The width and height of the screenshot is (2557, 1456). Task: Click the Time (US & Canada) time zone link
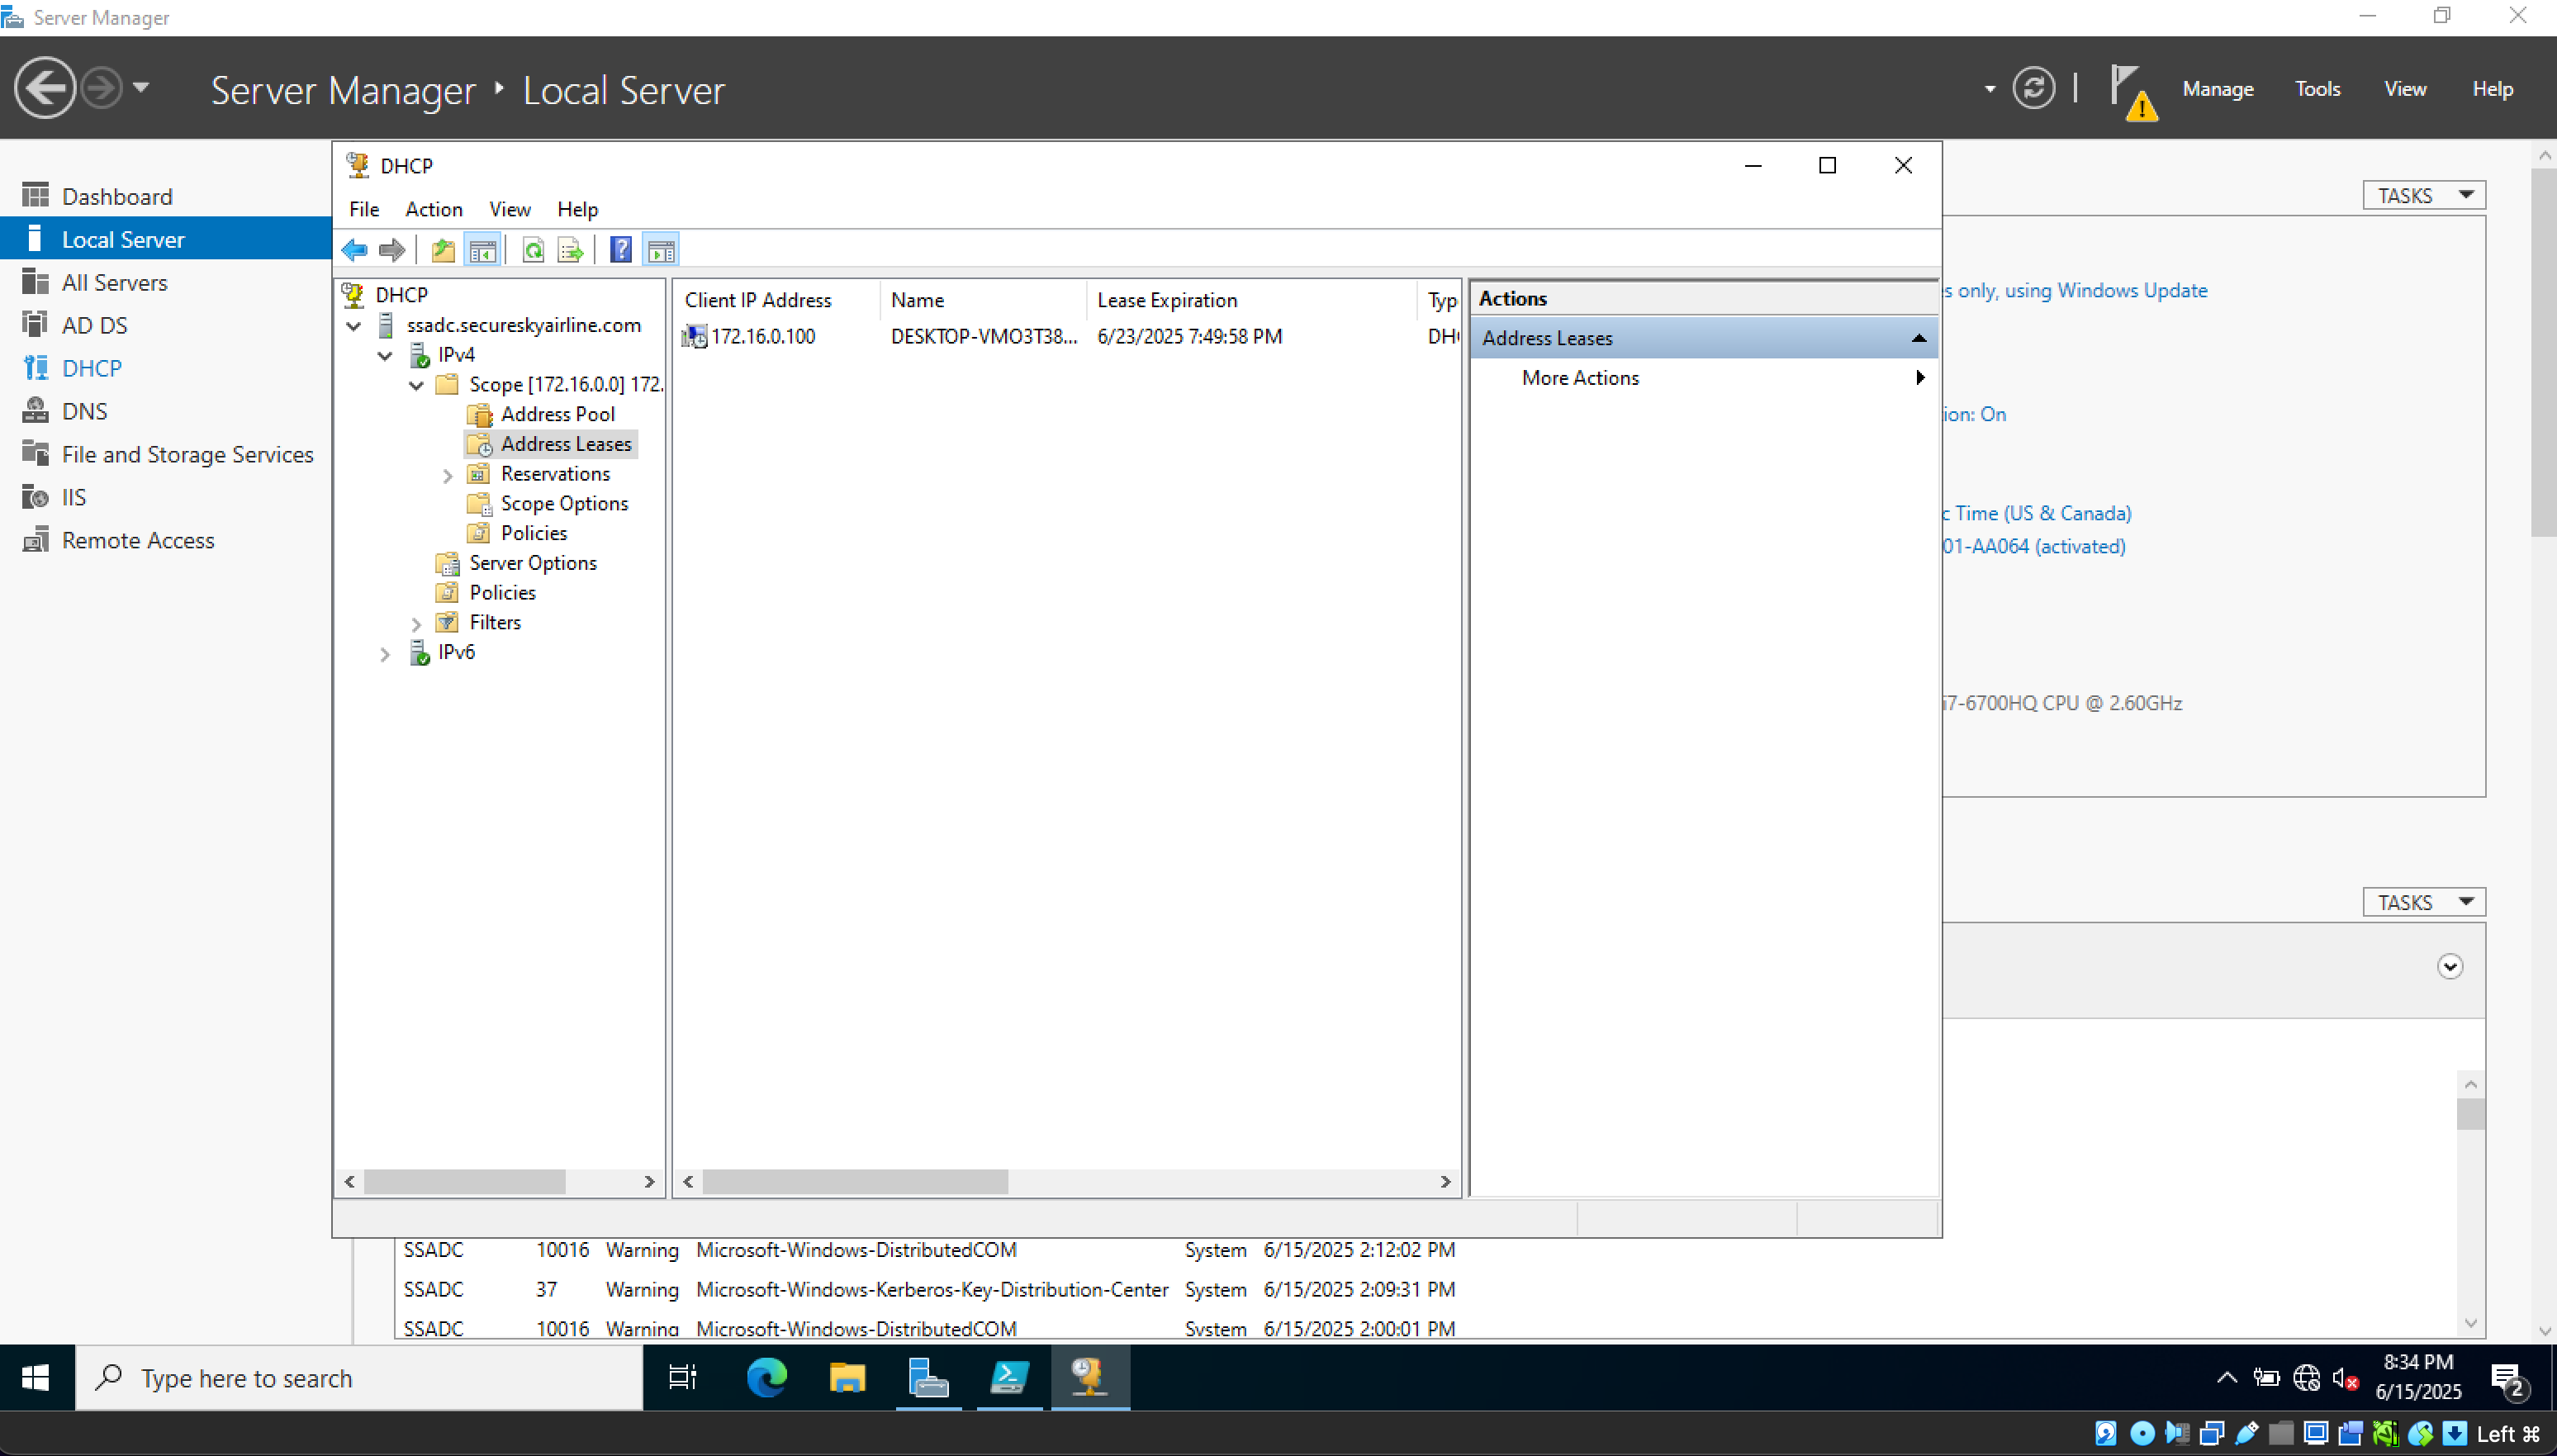[x=2037, y=513]
